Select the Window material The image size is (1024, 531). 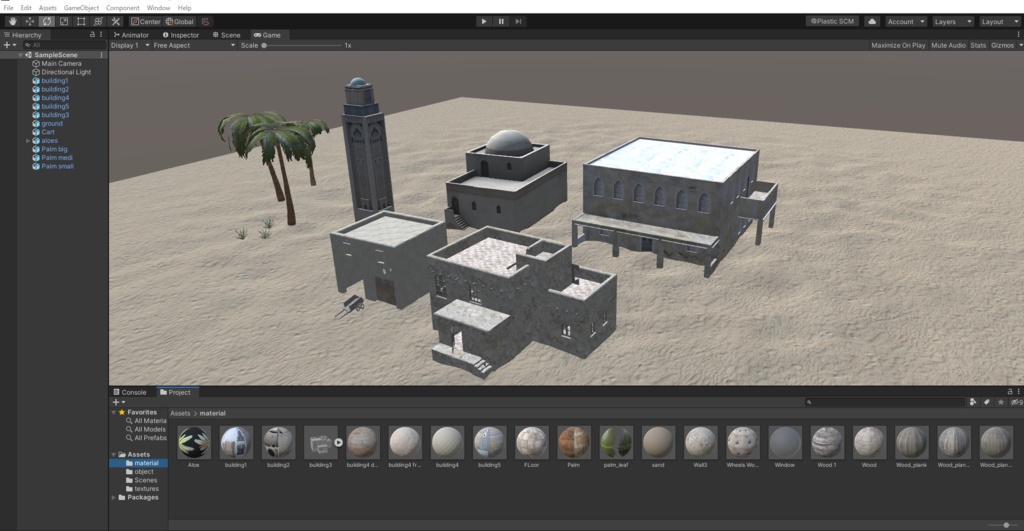[x=784, y=442]
